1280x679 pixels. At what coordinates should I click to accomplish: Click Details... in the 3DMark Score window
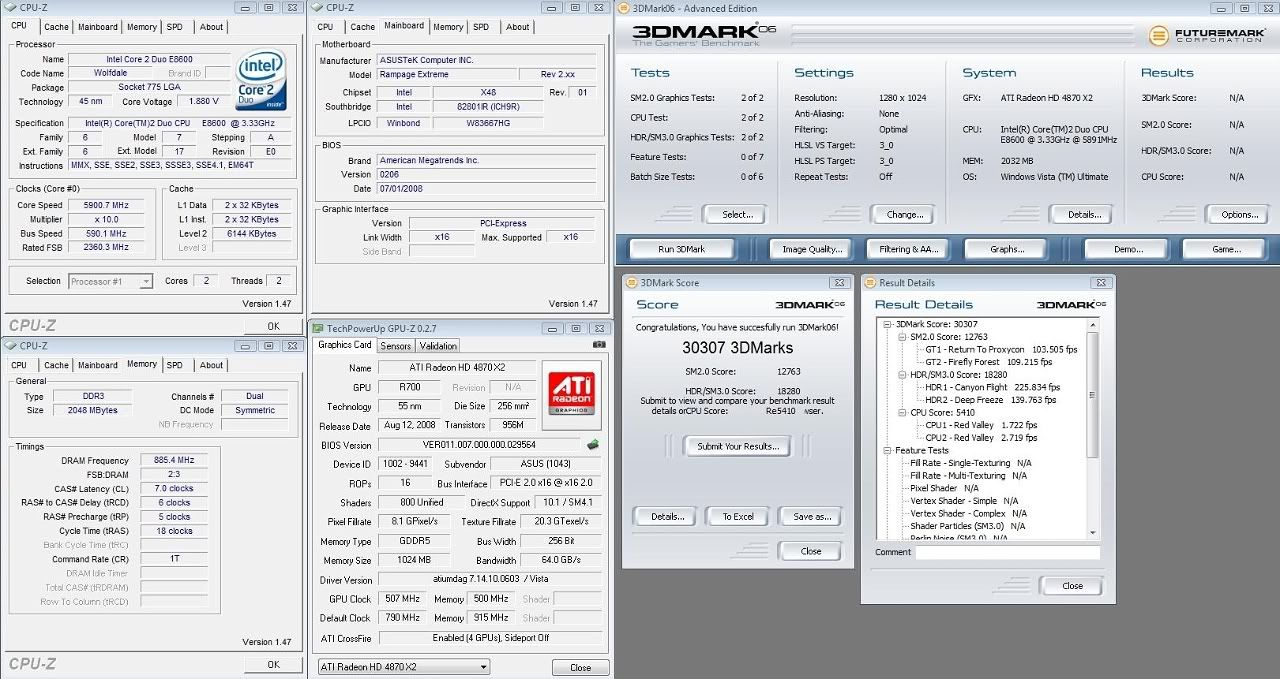[x=666, y=516]
